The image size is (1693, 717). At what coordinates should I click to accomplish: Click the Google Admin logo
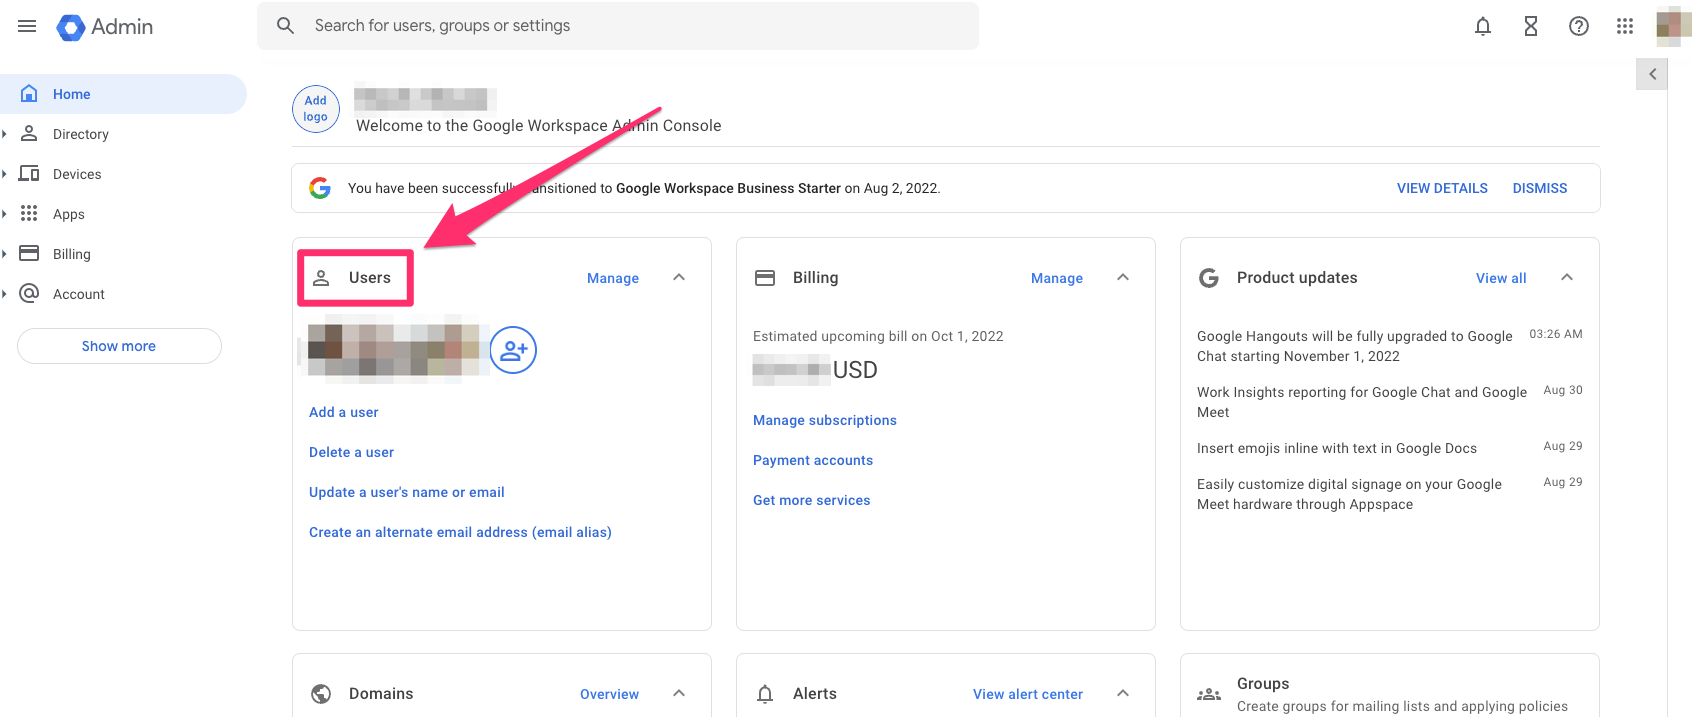click(x=105, y=27)
